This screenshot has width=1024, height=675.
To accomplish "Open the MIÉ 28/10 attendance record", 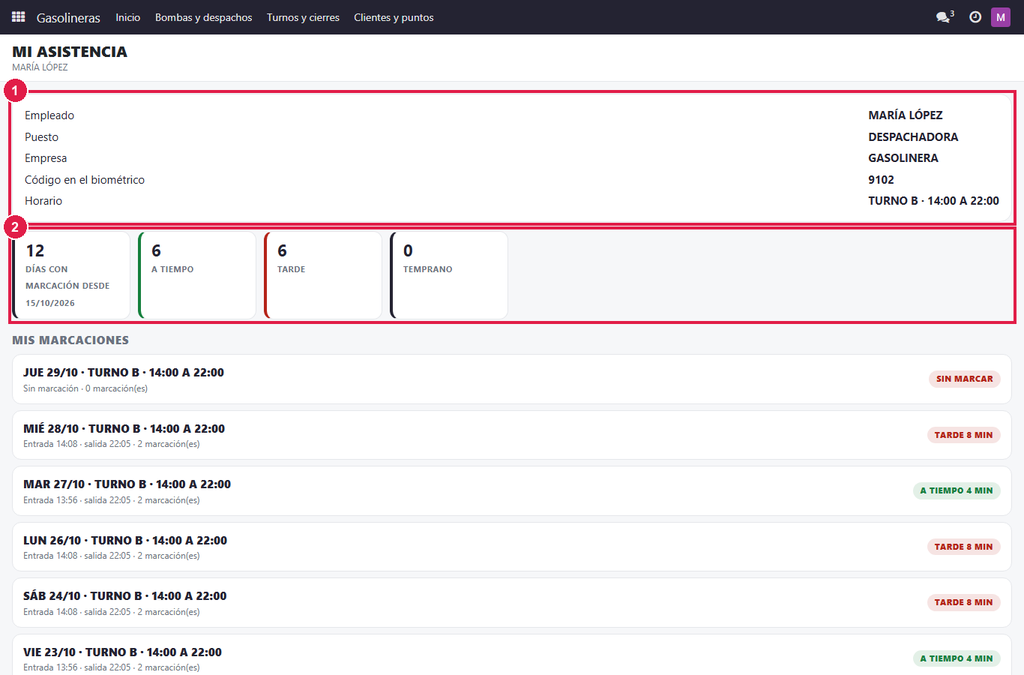I will coord(512,435).
